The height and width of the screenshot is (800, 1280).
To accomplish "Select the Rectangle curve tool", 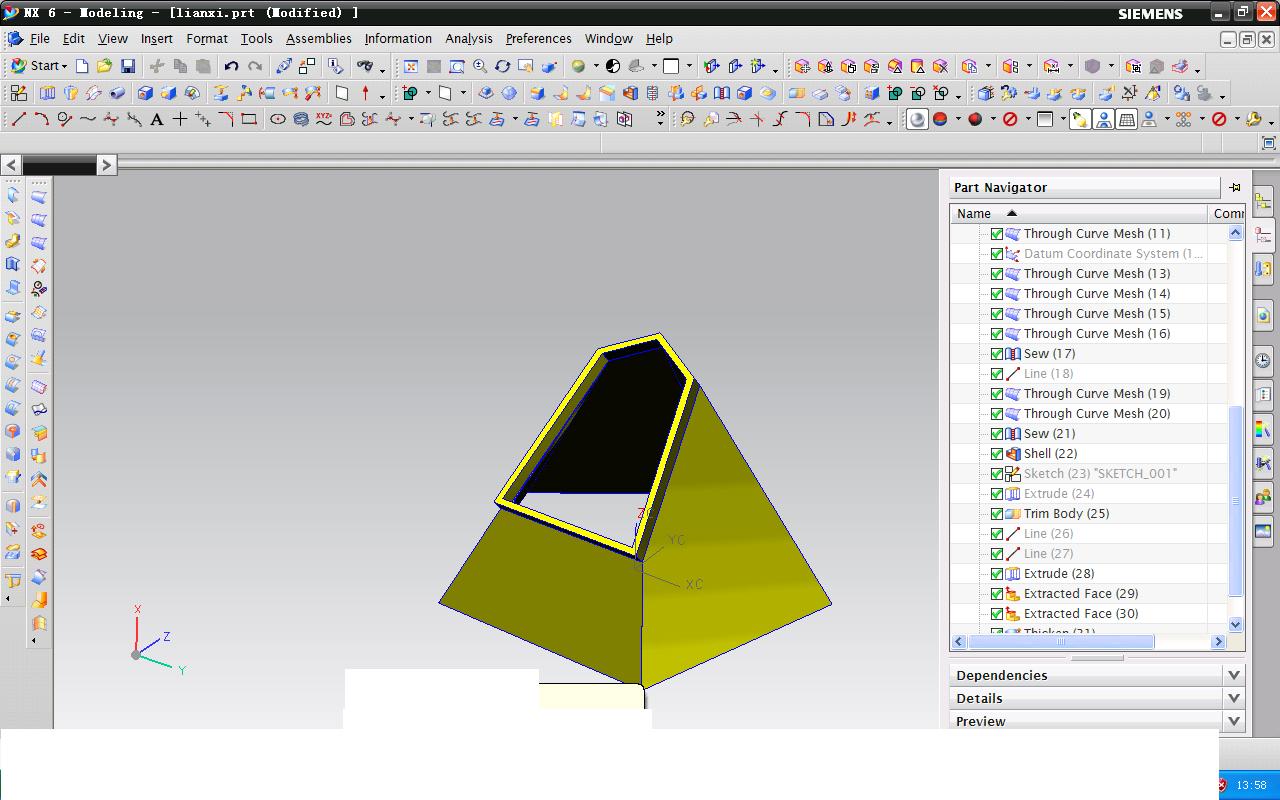I will (x=249, y=119).
